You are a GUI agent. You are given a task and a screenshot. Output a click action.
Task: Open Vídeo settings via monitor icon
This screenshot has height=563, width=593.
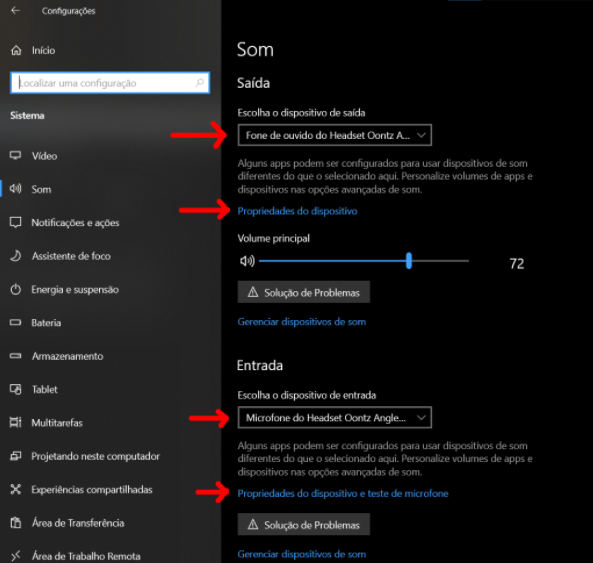(x=16, y=155)
